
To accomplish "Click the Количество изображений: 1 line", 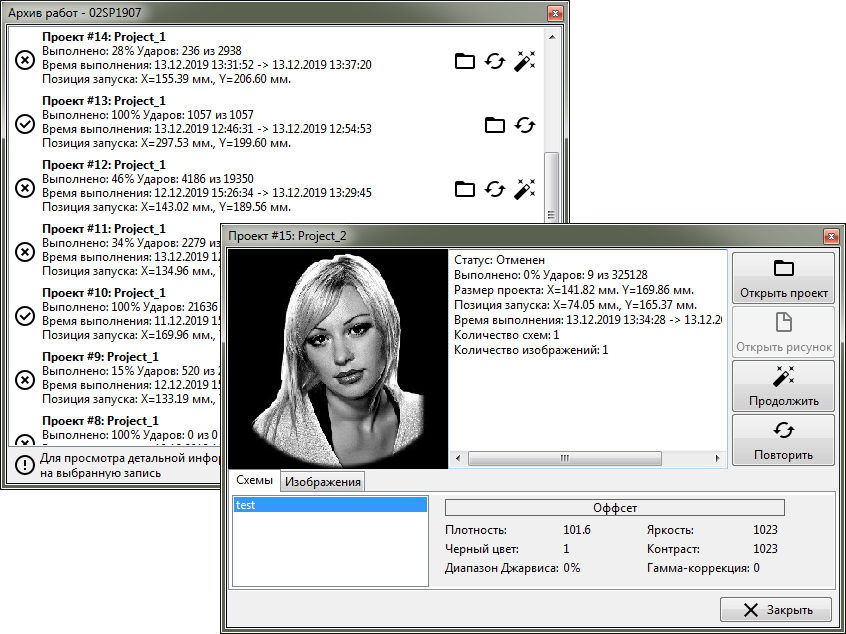I will [x=531, y=350].
